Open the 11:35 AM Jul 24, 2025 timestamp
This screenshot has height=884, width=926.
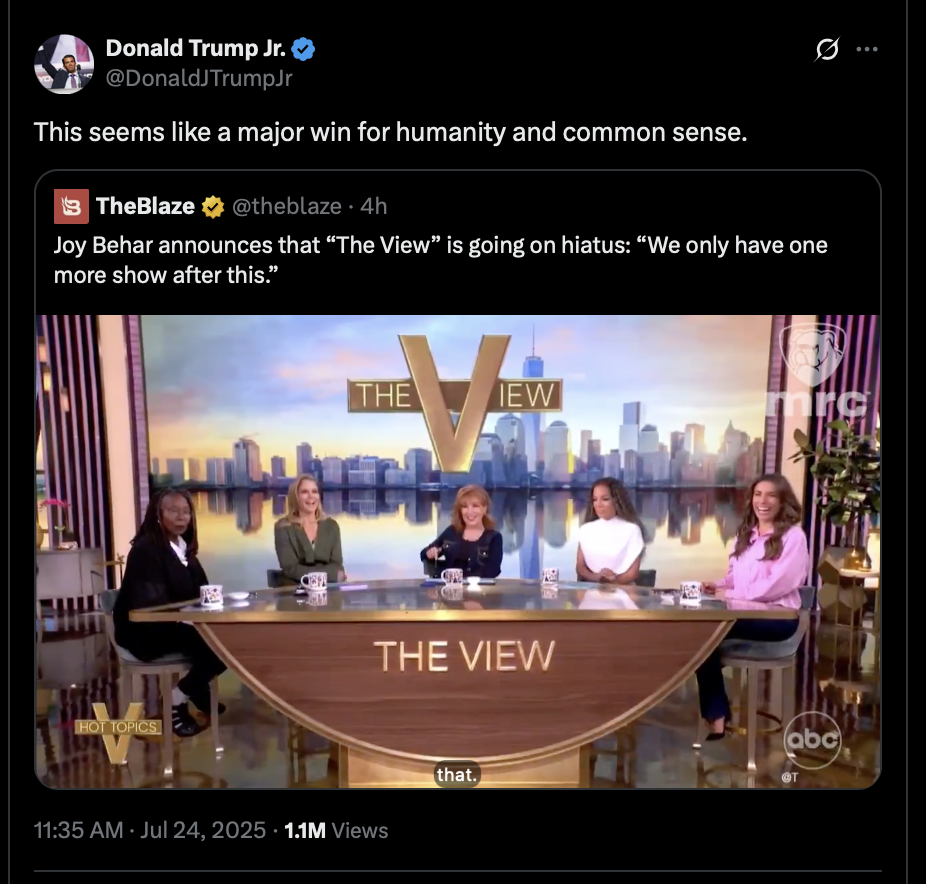tap(150, 830)
